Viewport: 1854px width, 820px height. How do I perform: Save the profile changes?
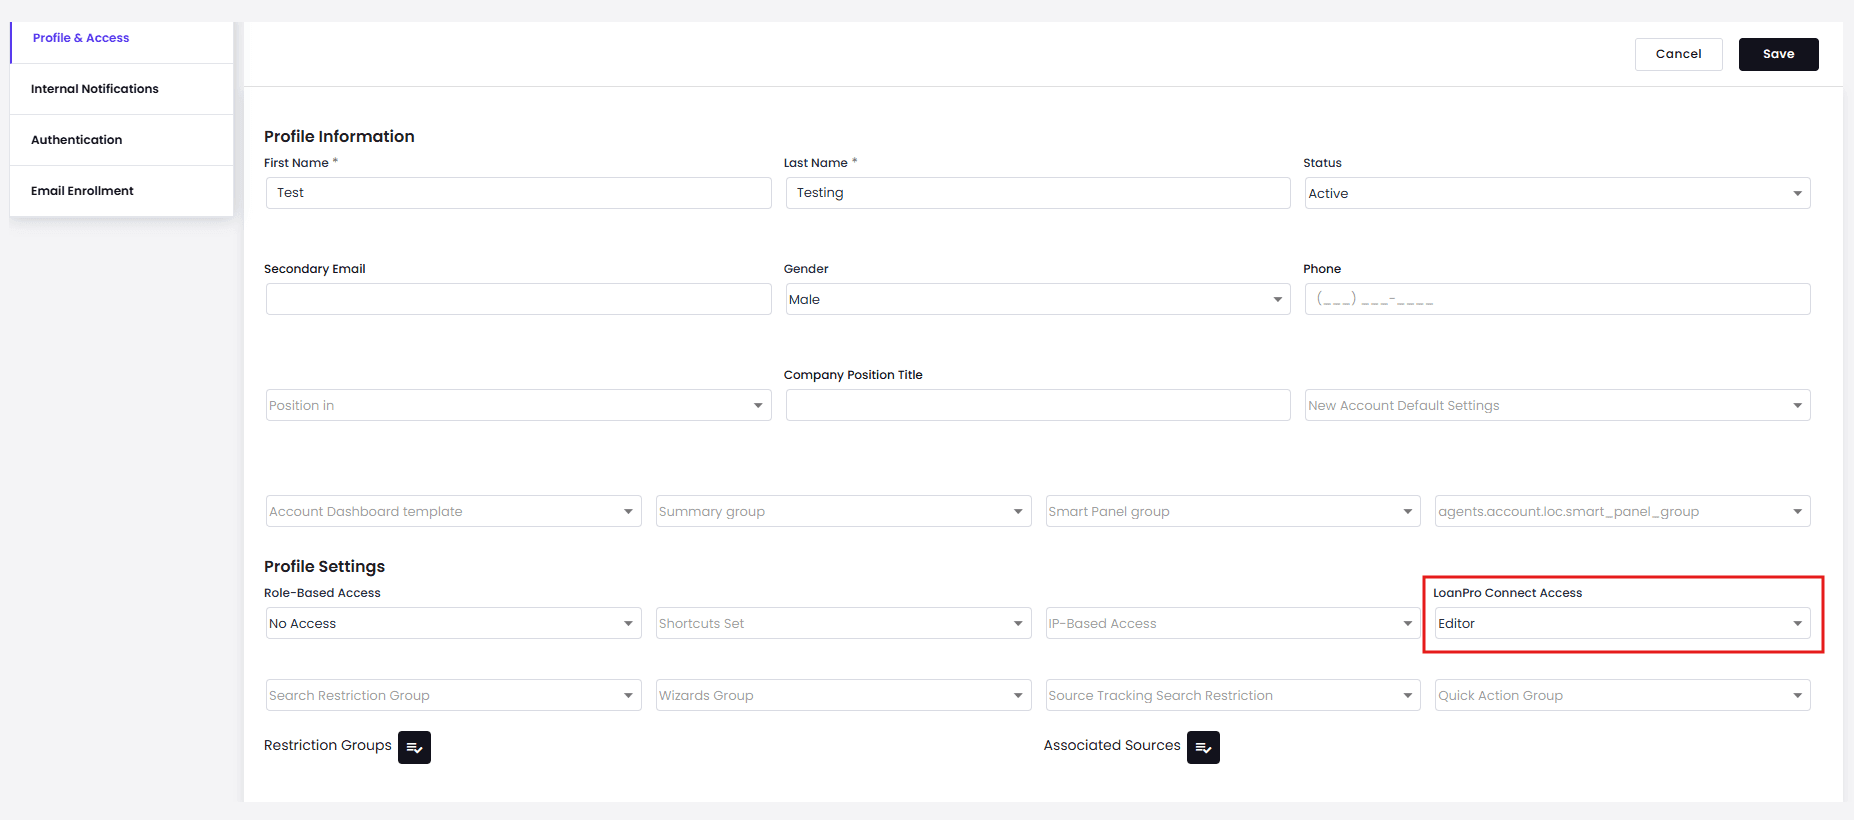point(1778,54)
